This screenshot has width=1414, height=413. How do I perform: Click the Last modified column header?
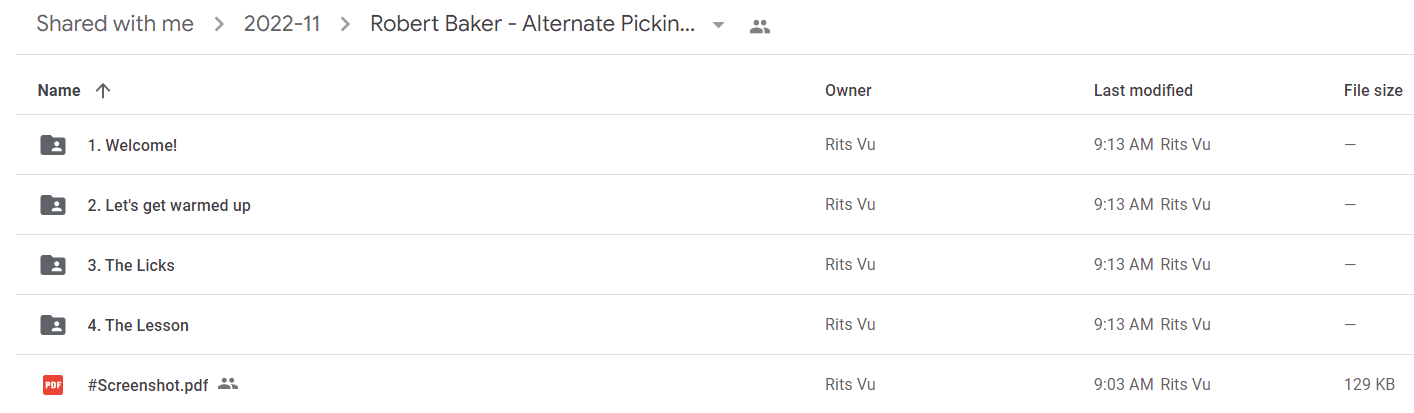pos(1143,90)
